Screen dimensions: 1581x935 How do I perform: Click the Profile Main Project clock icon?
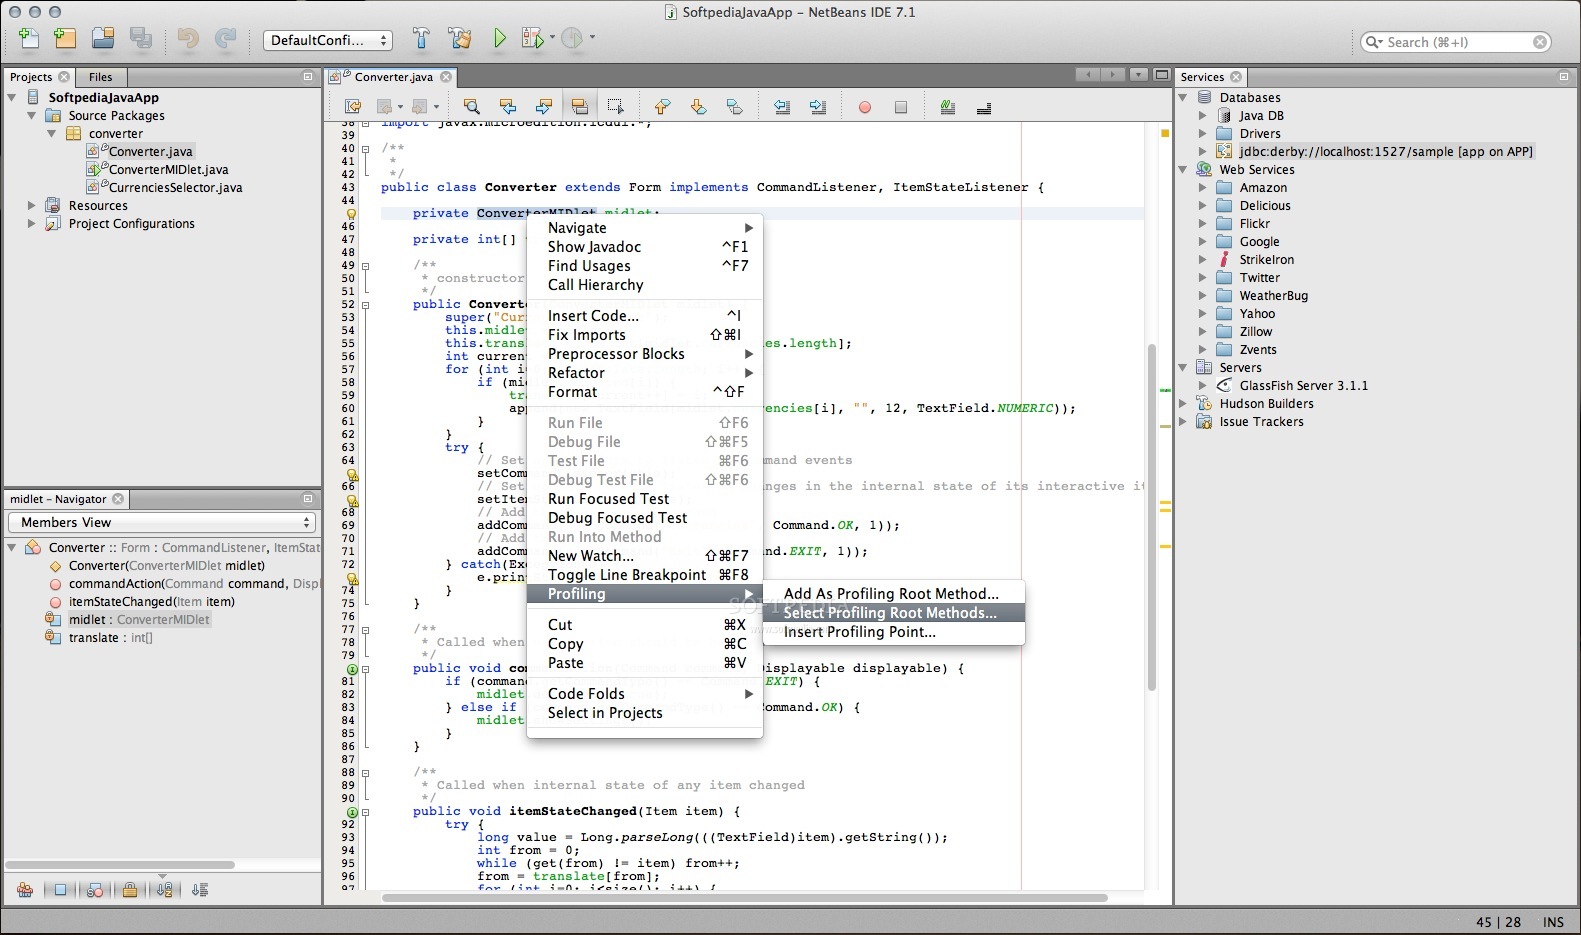572,39
